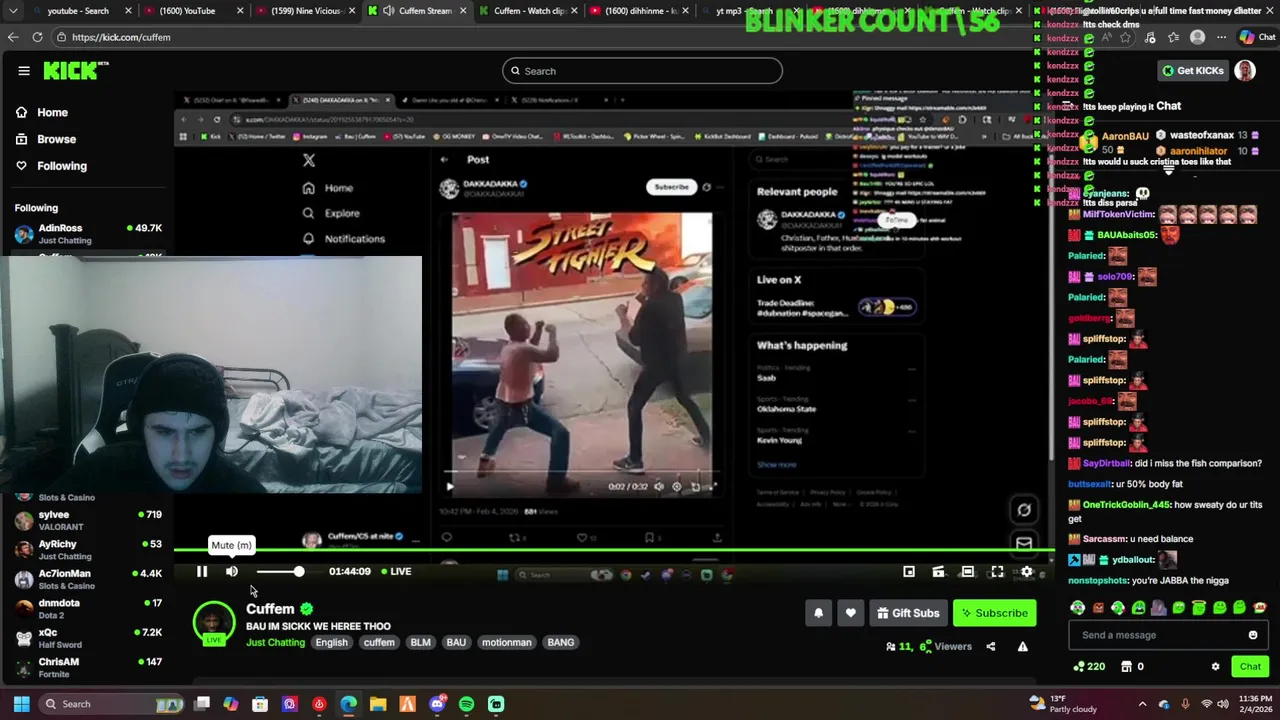Open Home in Kick sidebar
Viewport: 1280px width, 720px height.
[42, 113]
